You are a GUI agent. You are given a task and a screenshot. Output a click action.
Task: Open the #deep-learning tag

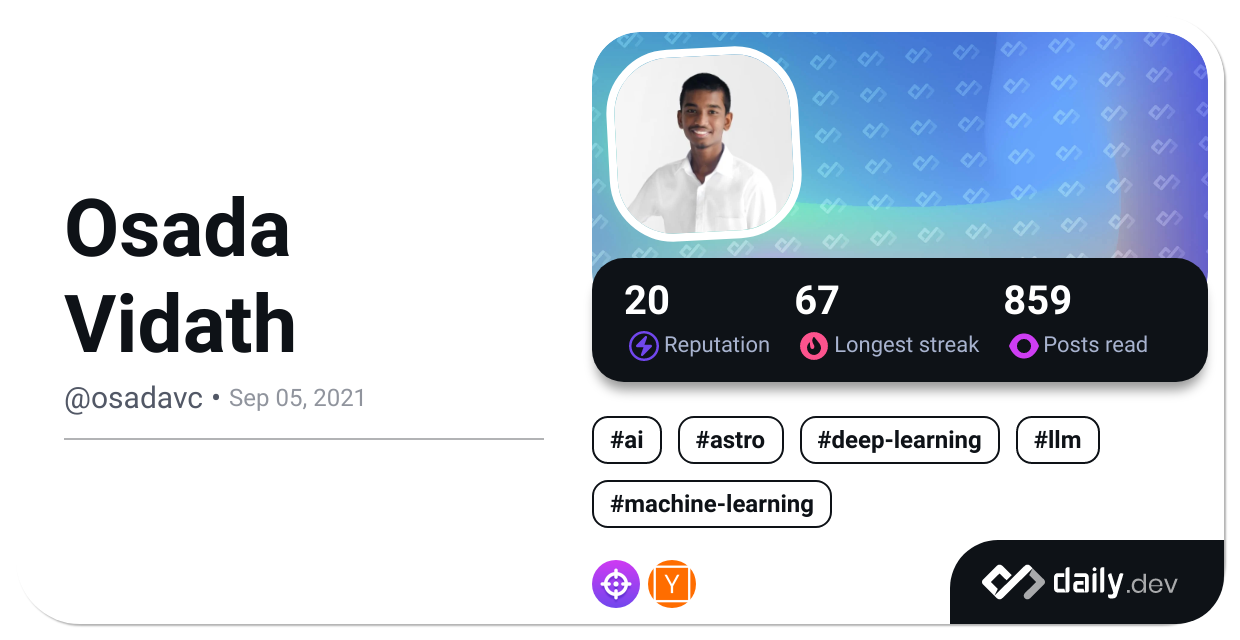pyautogui.click(x=899, y=440)
